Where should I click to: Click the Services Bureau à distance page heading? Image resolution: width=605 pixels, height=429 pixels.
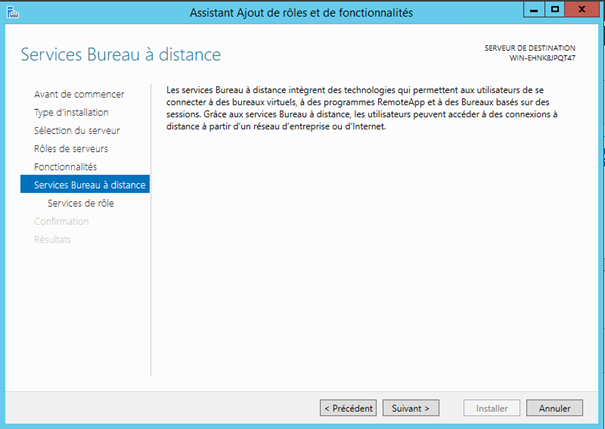tap(120, 54)
